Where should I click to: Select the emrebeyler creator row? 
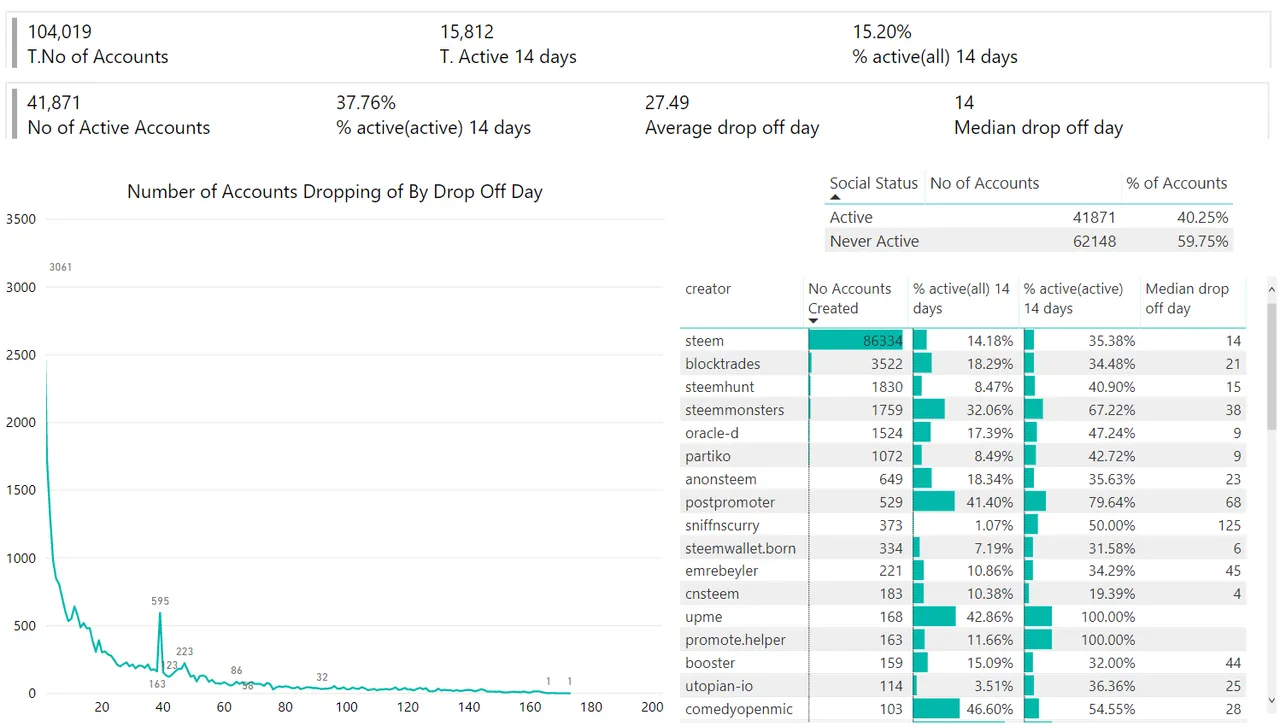click(x=963, y=571)
